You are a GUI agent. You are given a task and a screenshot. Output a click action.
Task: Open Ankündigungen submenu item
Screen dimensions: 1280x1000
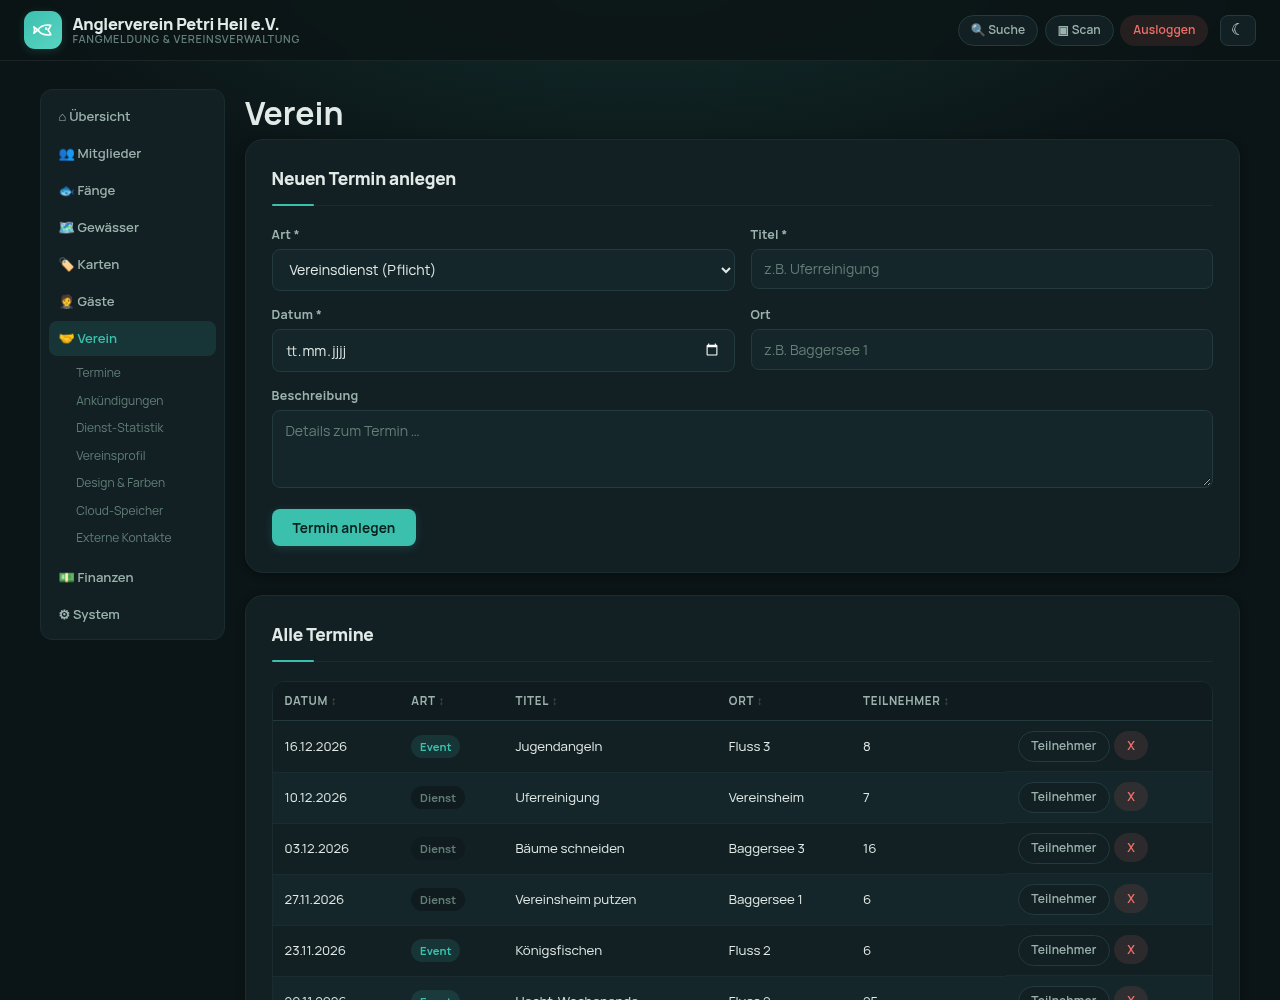tap(119, 401)
